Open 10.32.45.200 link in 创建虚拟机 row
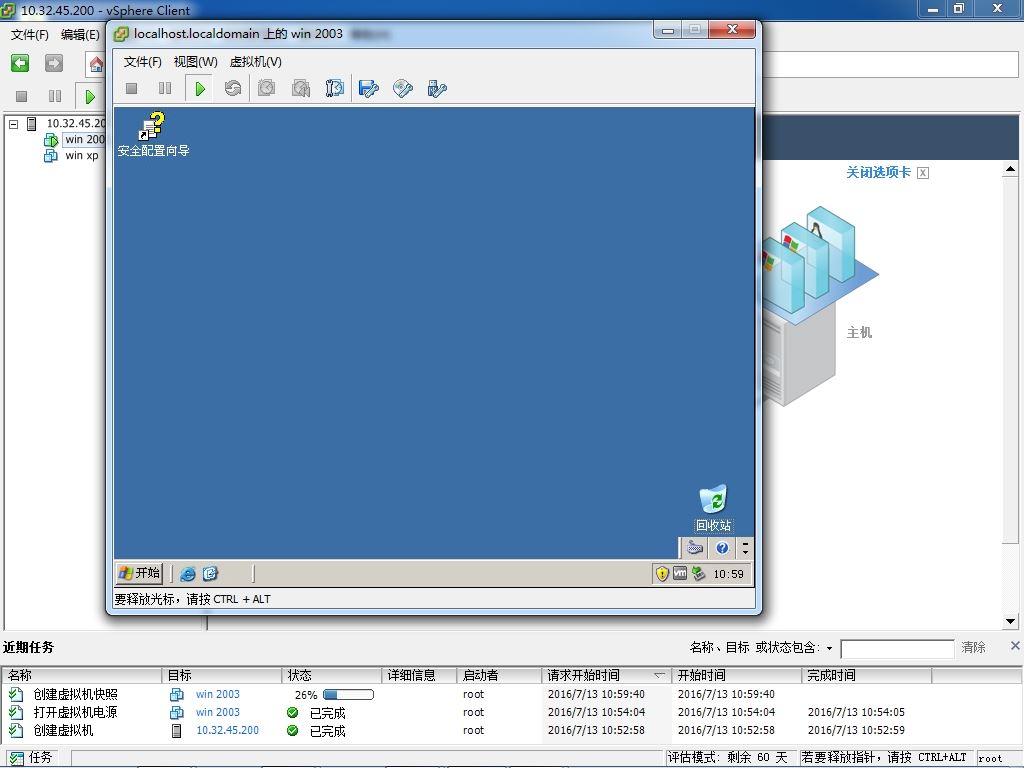The width and height of the screenshot is (1024, 768). click(x=227, y=730)
